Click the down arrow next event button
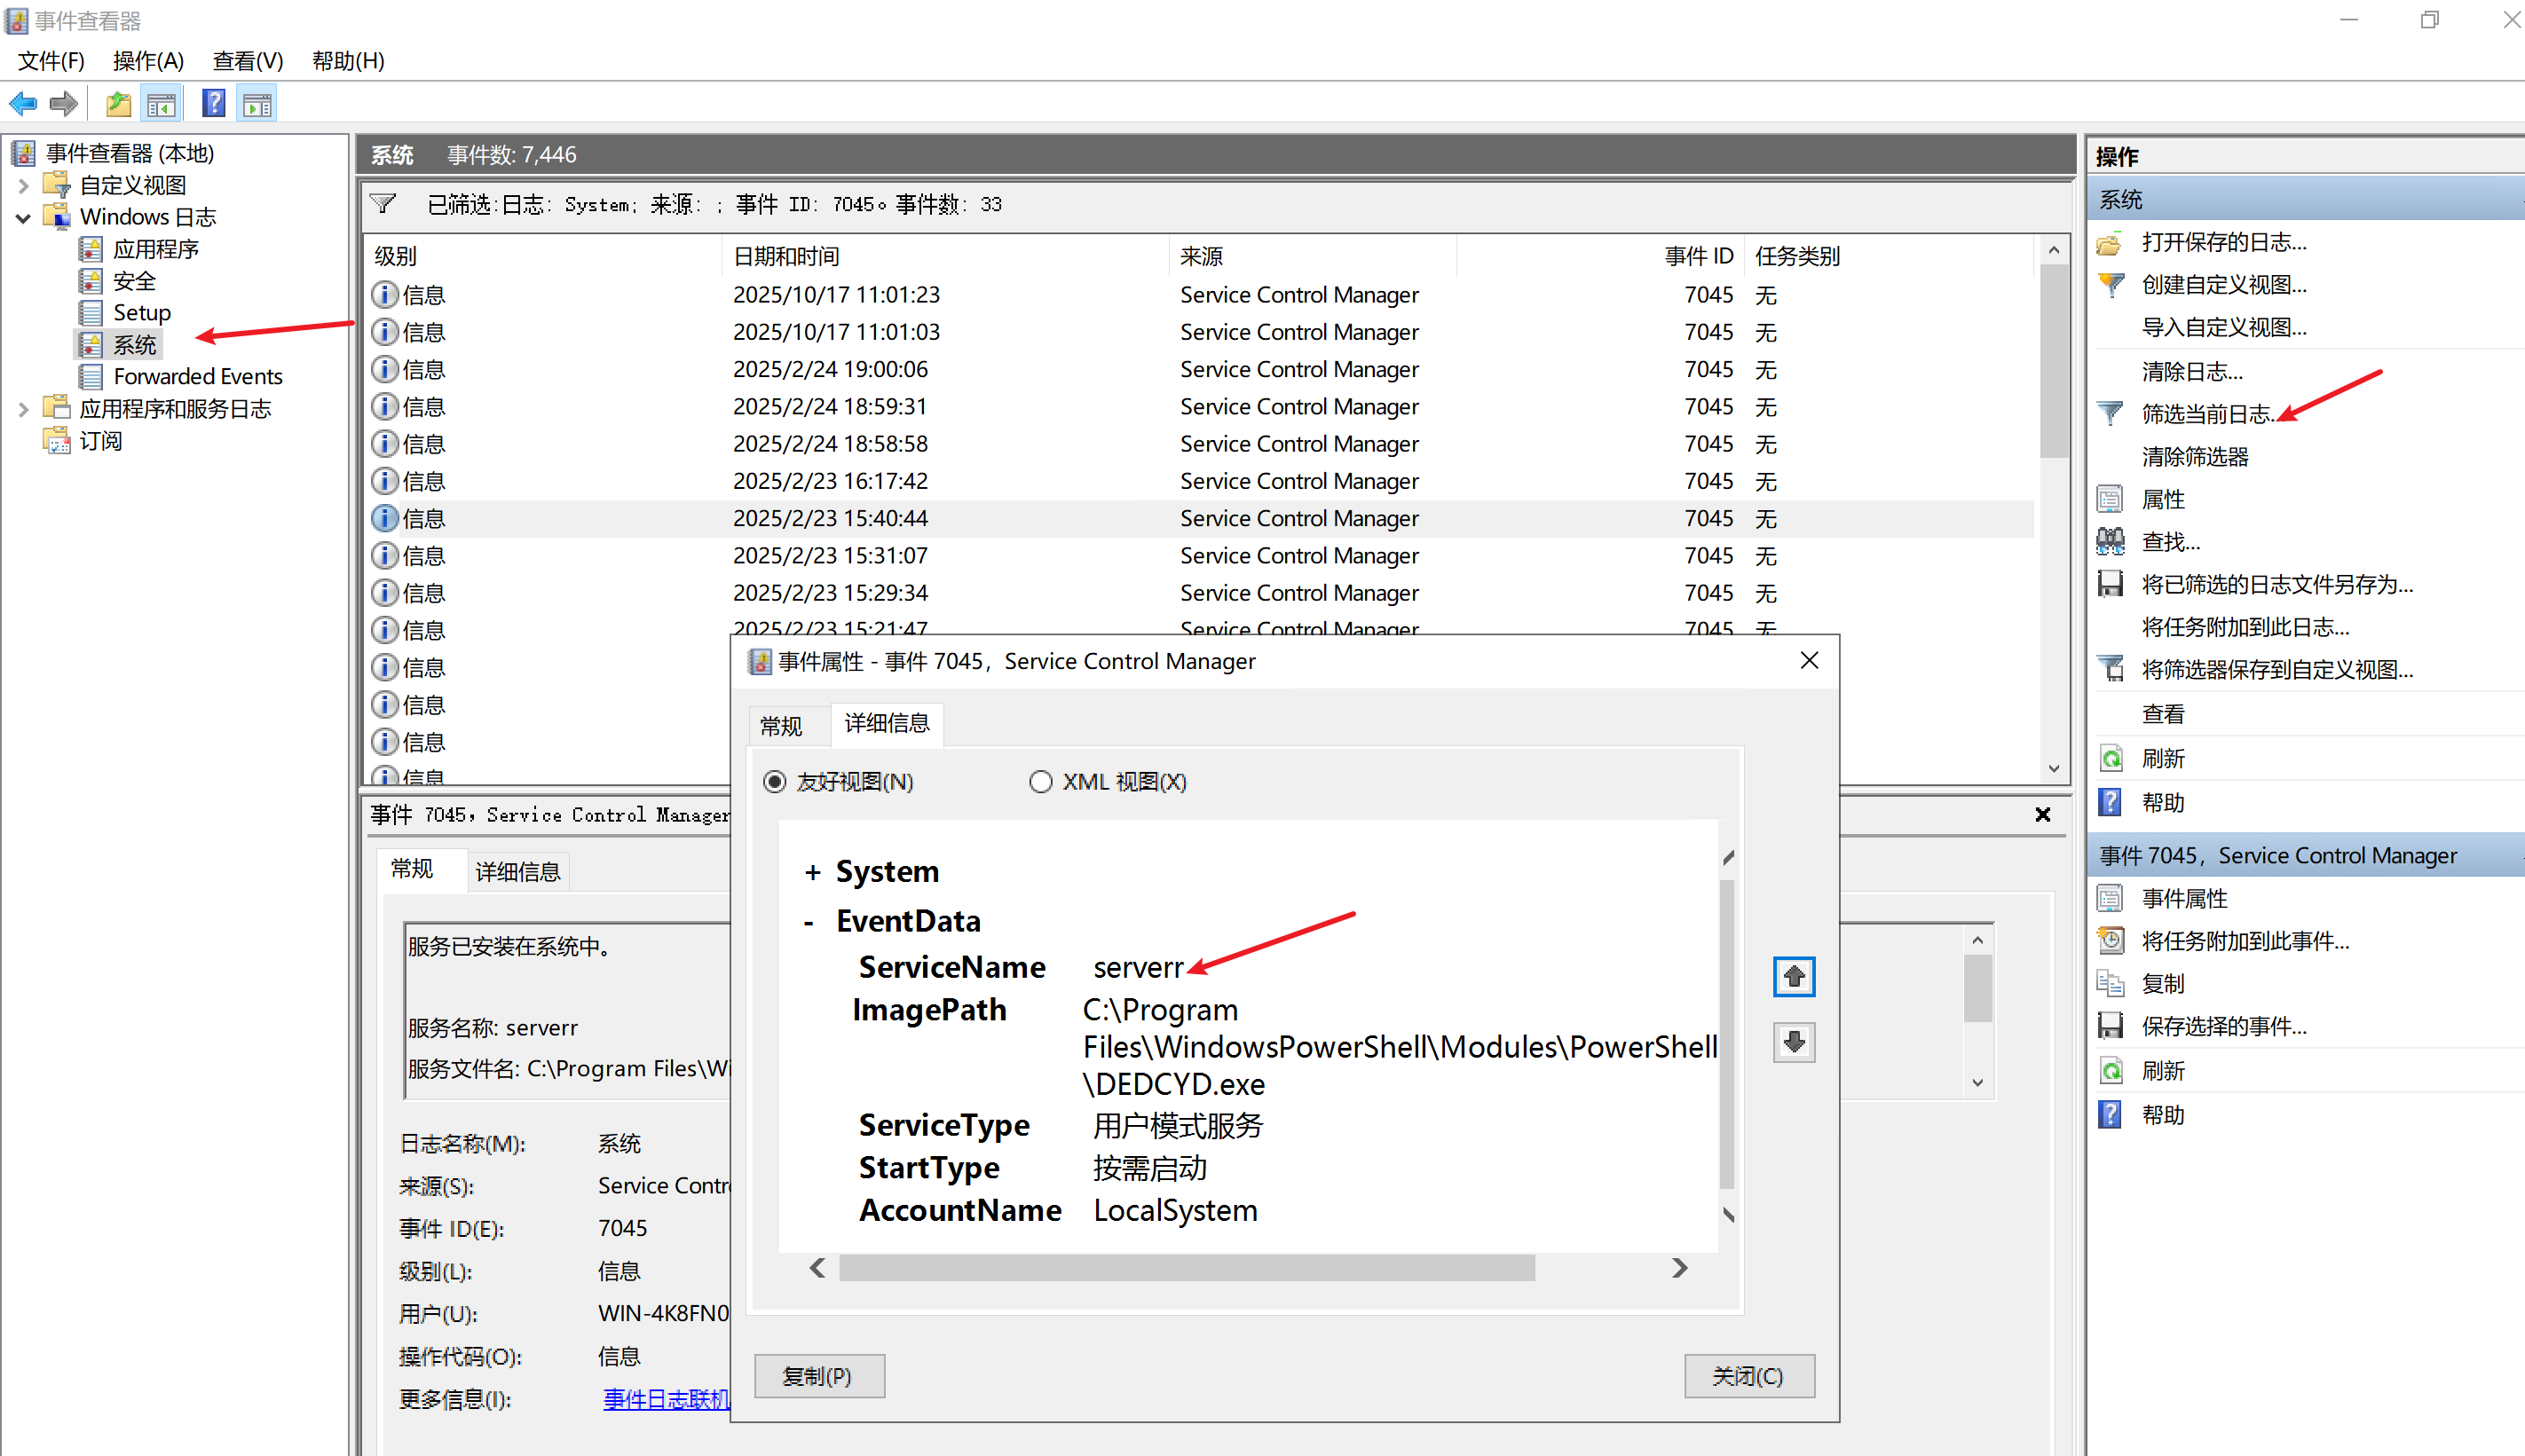The height and width of the screenshot is (1456, 2525). coord(1794,1042)
